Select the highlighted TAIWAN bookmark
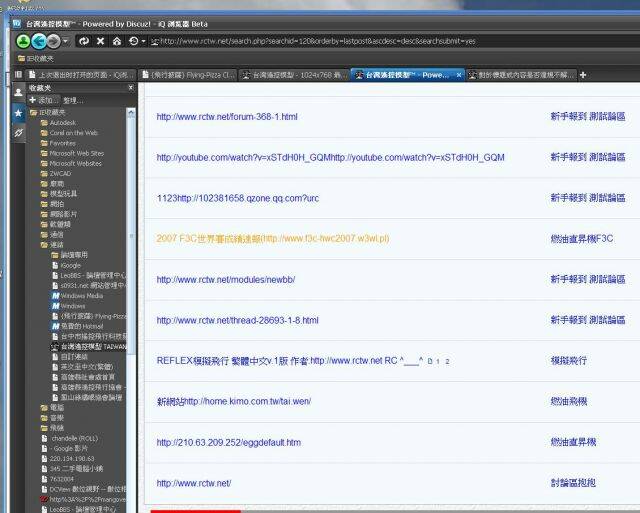This screenshot has height=513, width=640. 89,346
